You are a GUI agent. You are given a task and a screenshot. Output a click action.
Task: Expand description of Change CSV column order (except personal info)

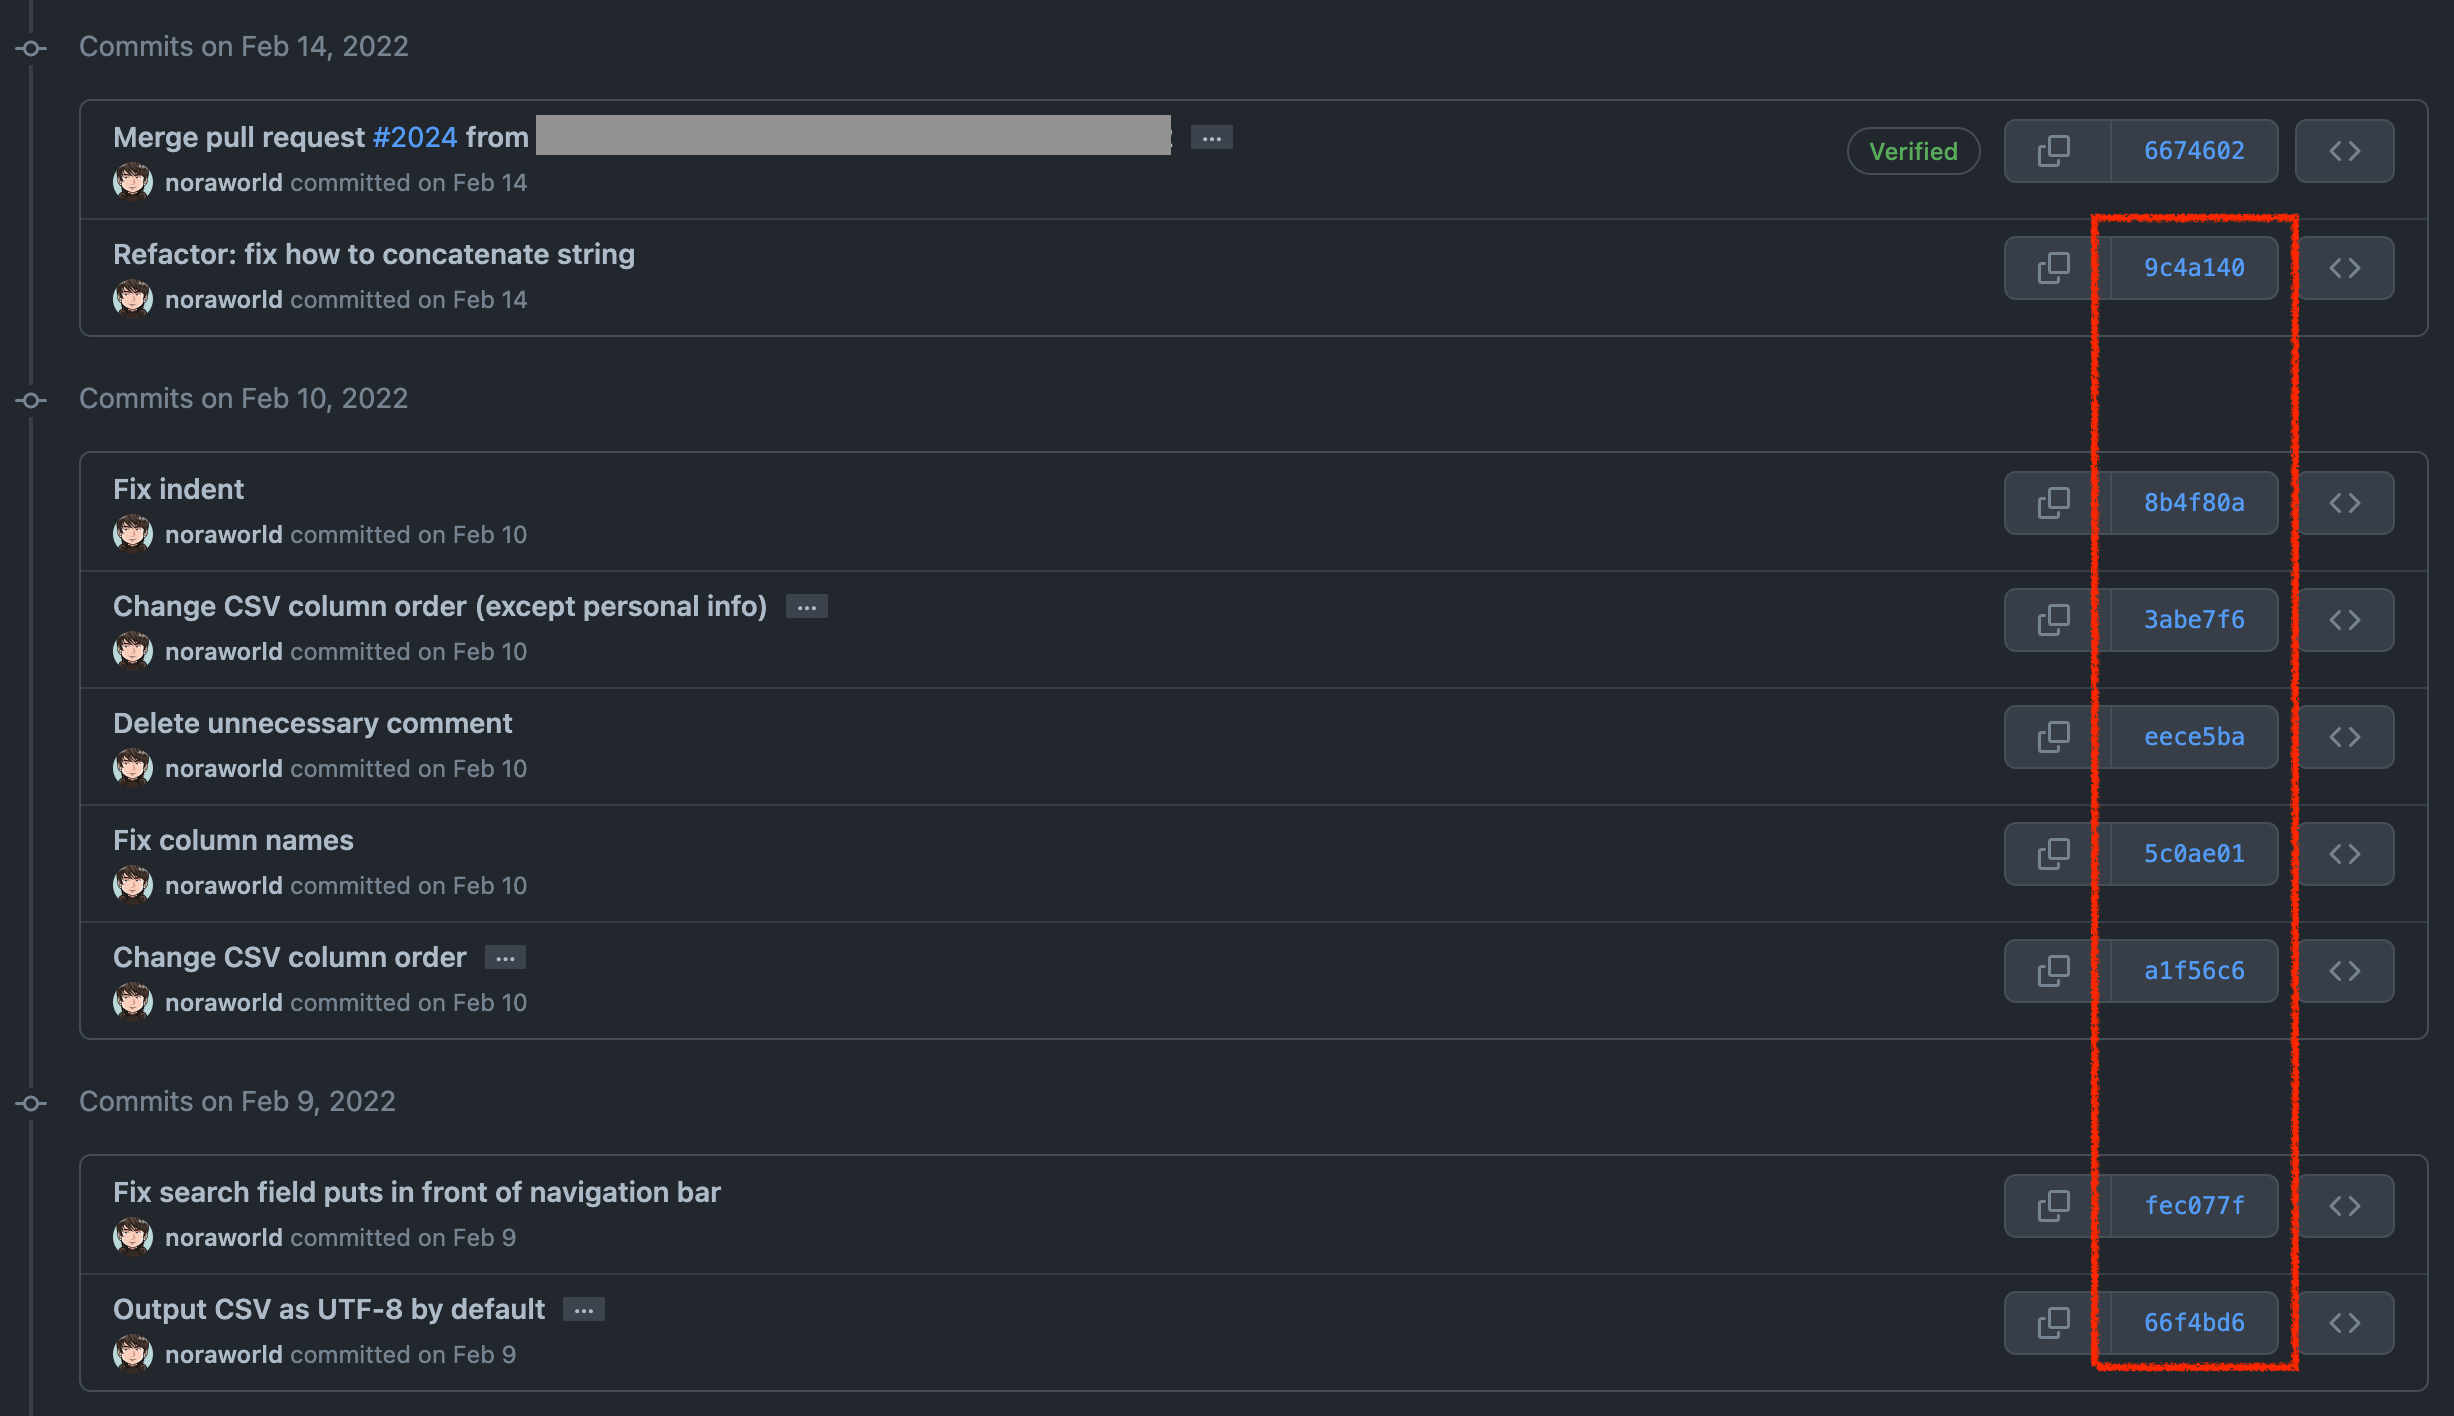[806, 607]
